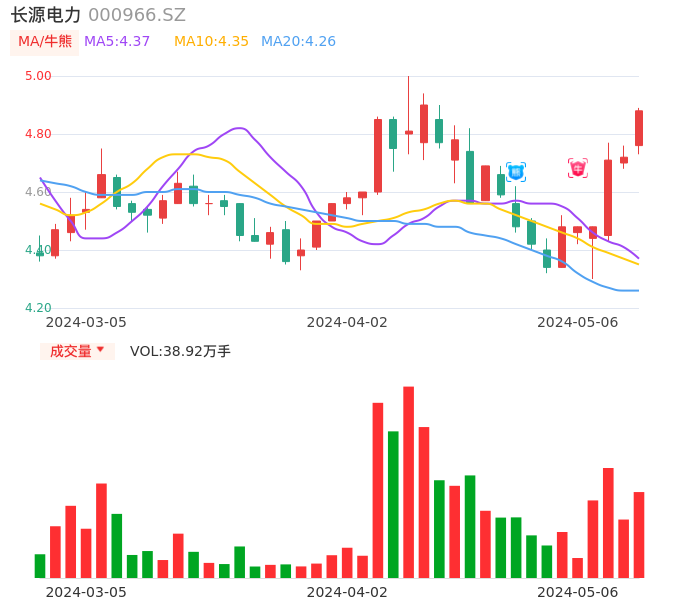This screenshot has width=686, height=606.
Task: Click the red bull (牛) signal icon
Action: coord(578,168)
